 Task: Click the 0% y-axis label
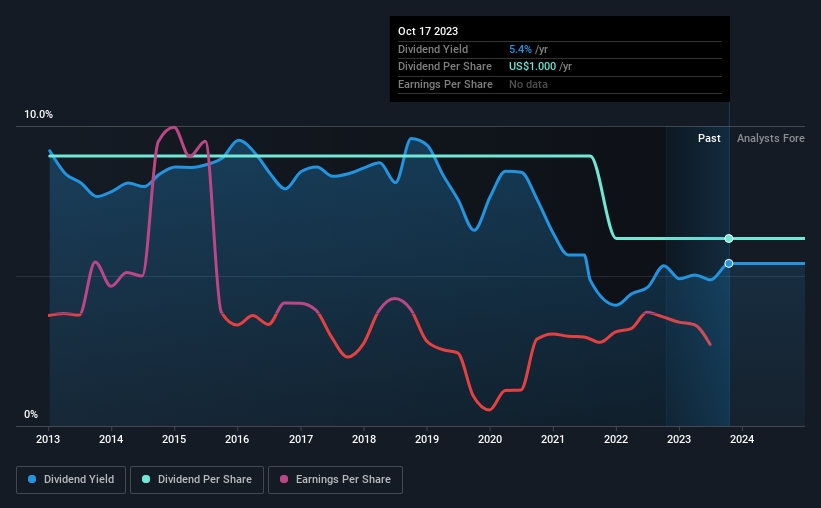31,414
